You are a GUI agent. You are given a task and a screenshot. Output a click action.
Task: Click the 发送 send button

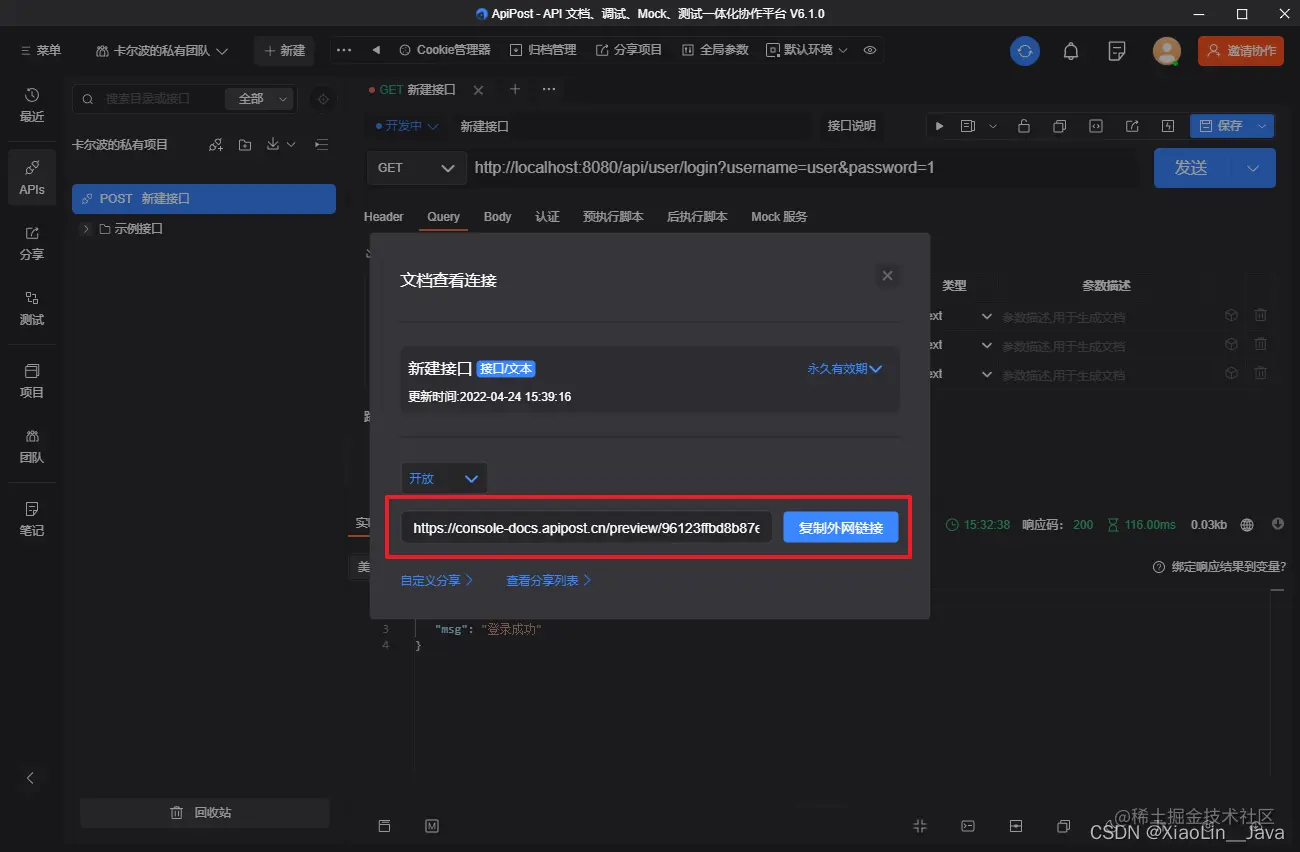(x=1192, y=168)
